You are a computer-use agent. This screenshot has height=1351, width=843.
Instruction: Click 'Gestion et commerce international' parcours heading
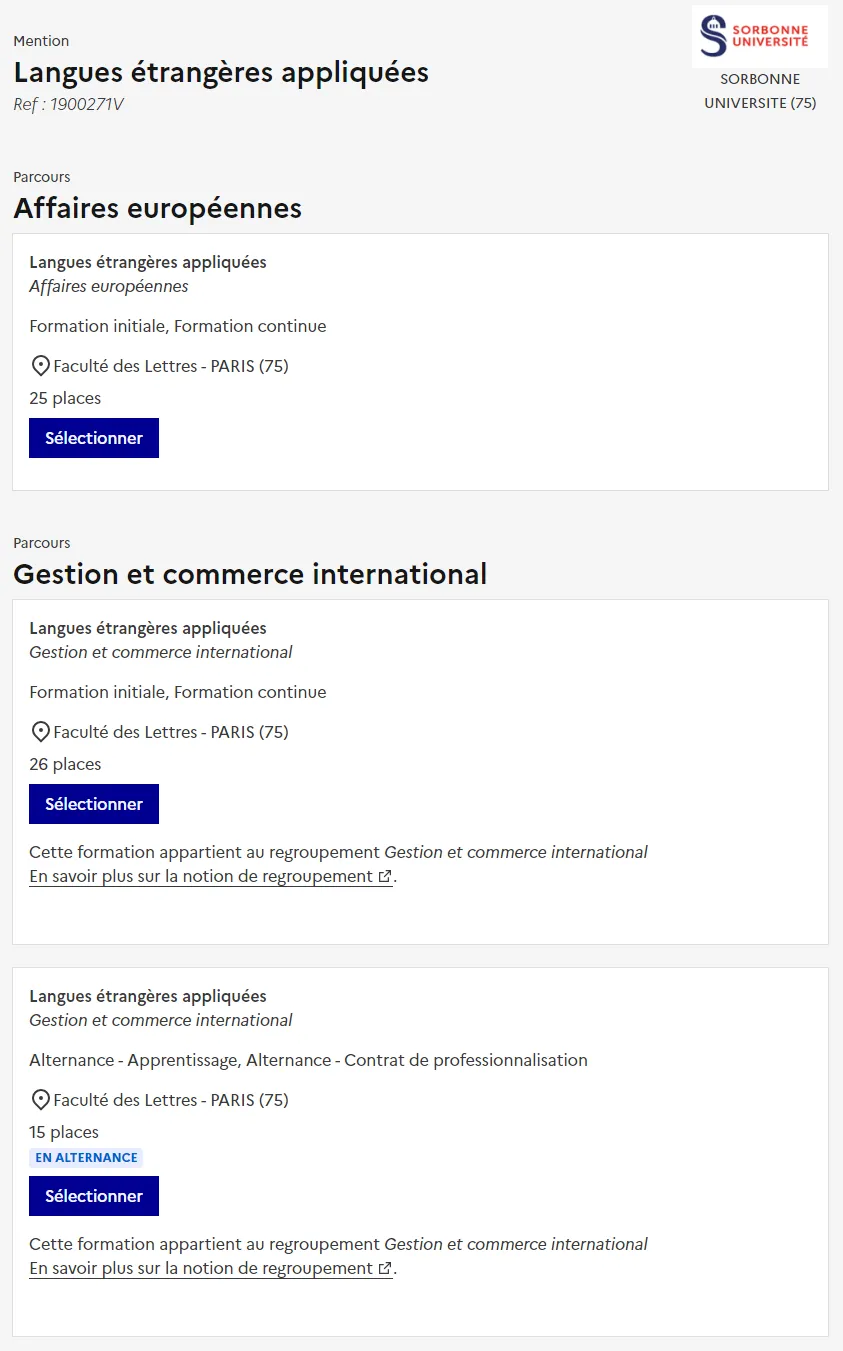[250, 574]
